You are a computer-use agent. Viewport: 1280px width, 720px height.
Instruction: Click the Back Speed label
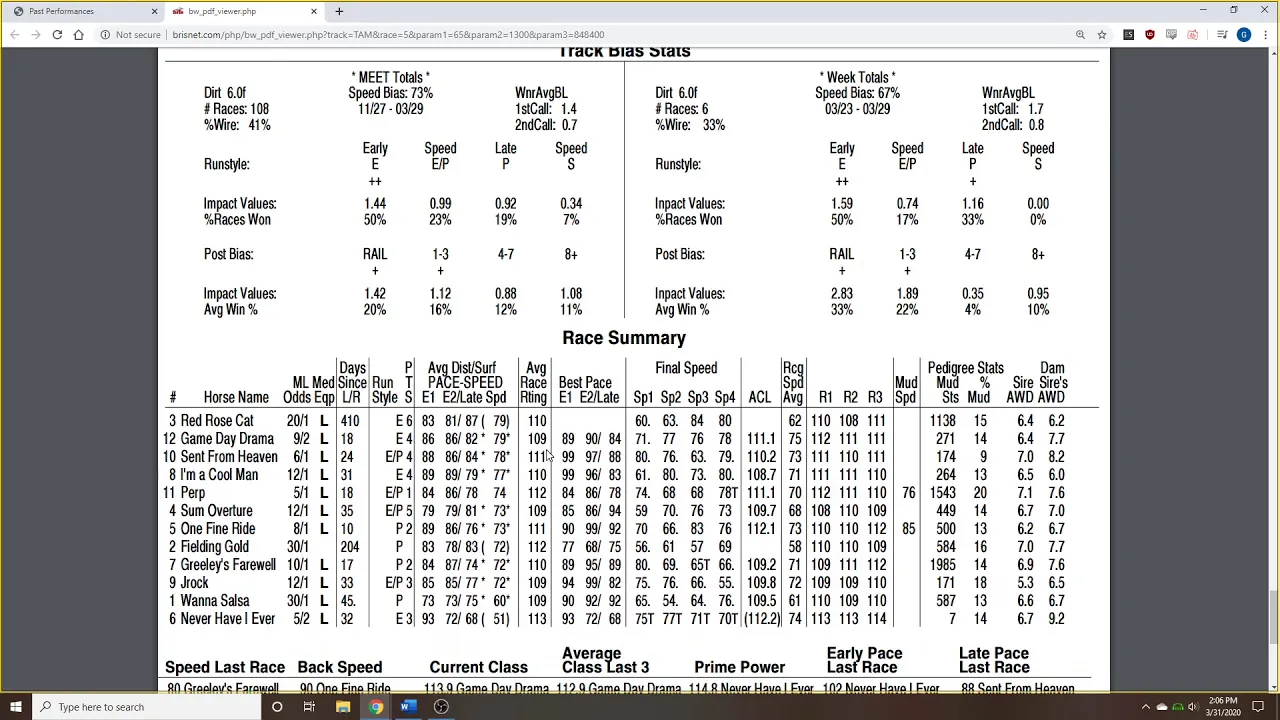click(340, 667)
